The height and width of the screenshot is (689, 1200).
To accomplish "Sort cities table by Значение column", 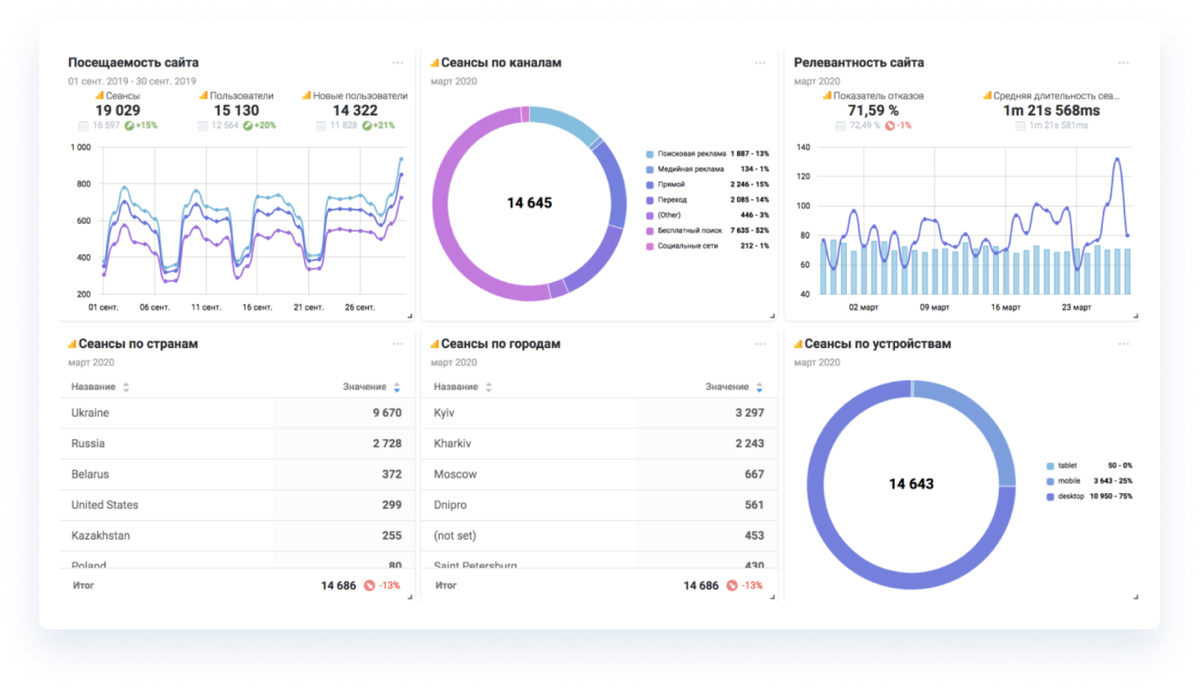I will 759,387.
